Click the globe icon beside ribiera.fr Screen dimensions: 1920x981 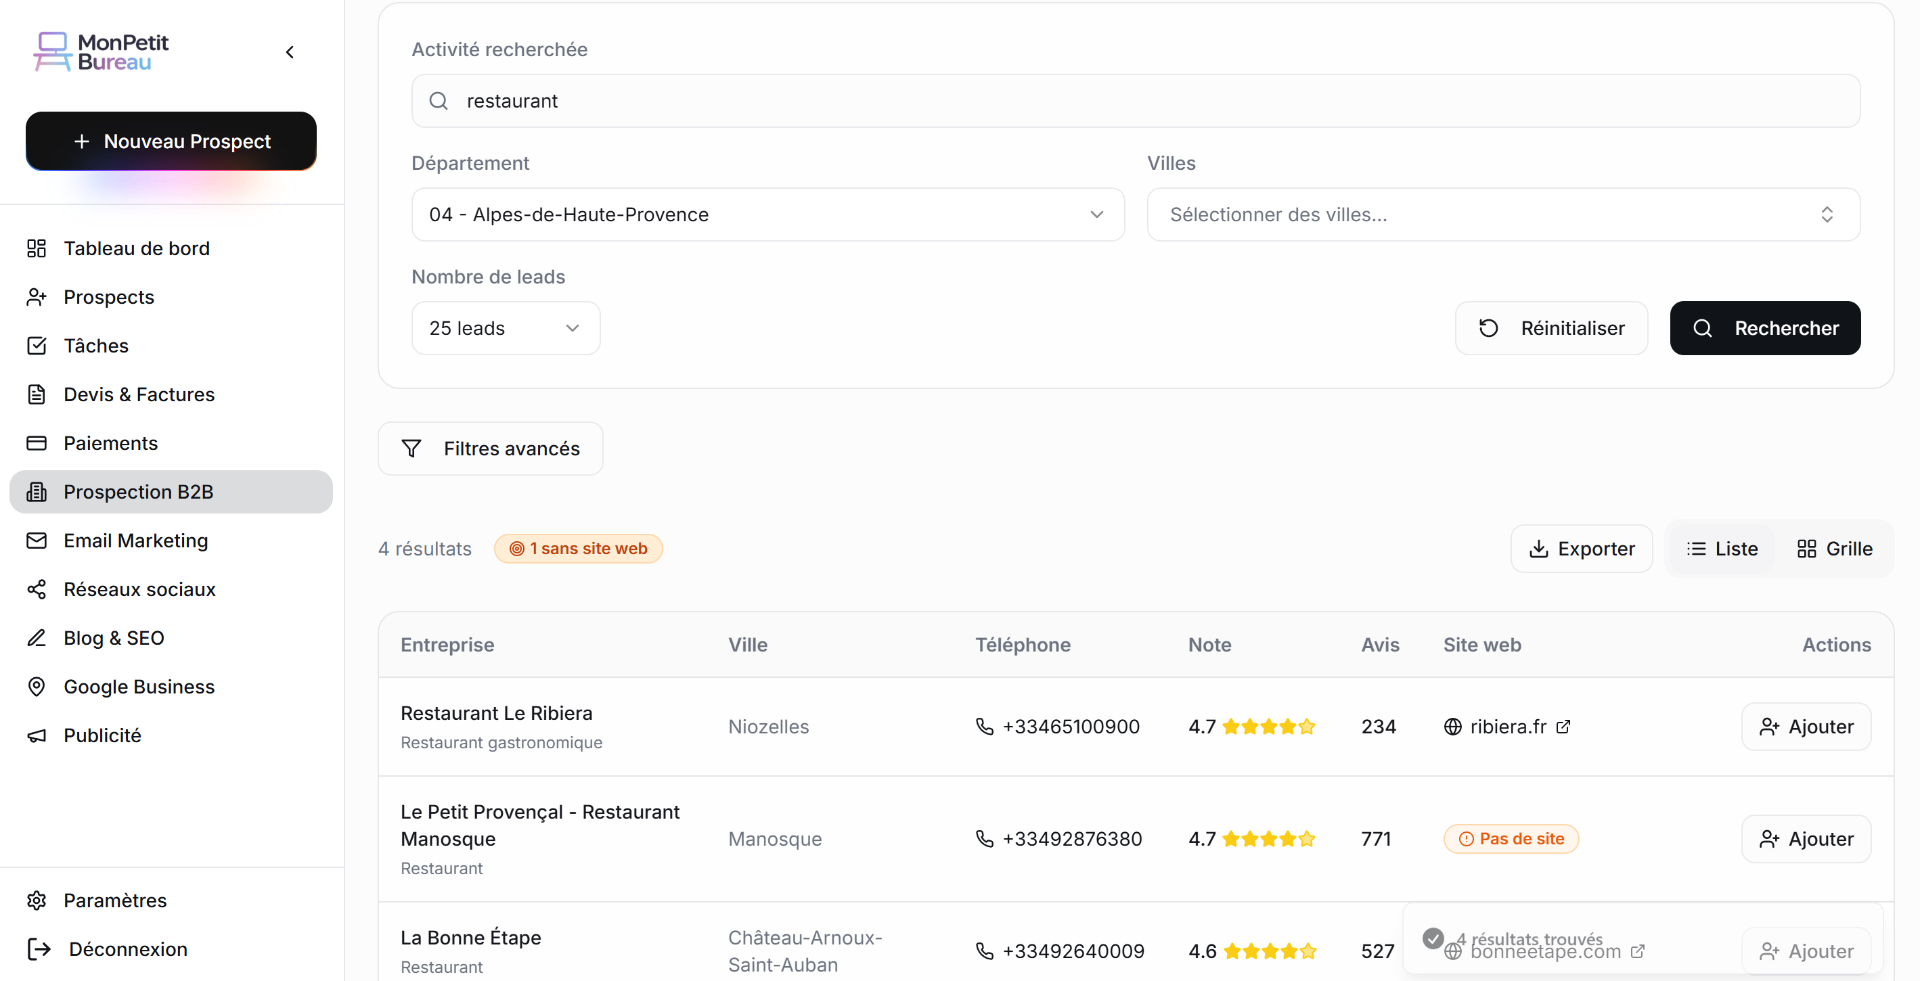point(1453,727)
